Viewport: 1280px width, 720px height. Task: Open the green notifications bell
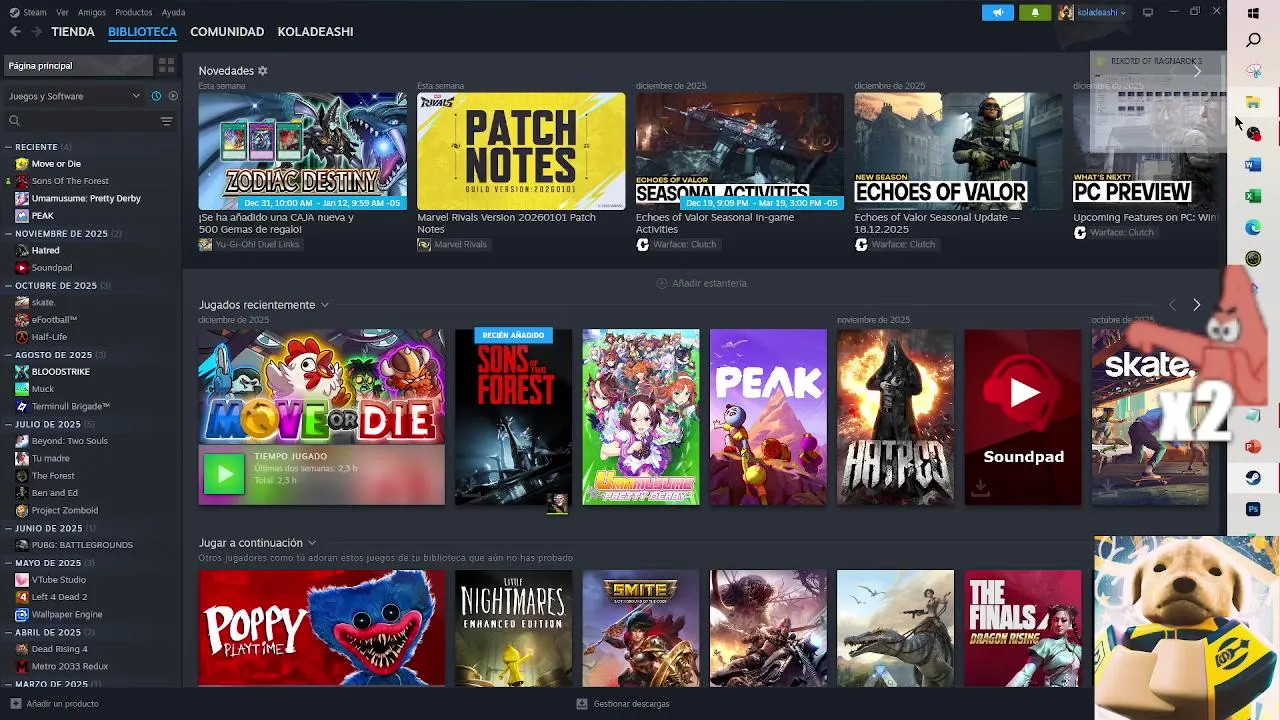[x=1035, y=12]
